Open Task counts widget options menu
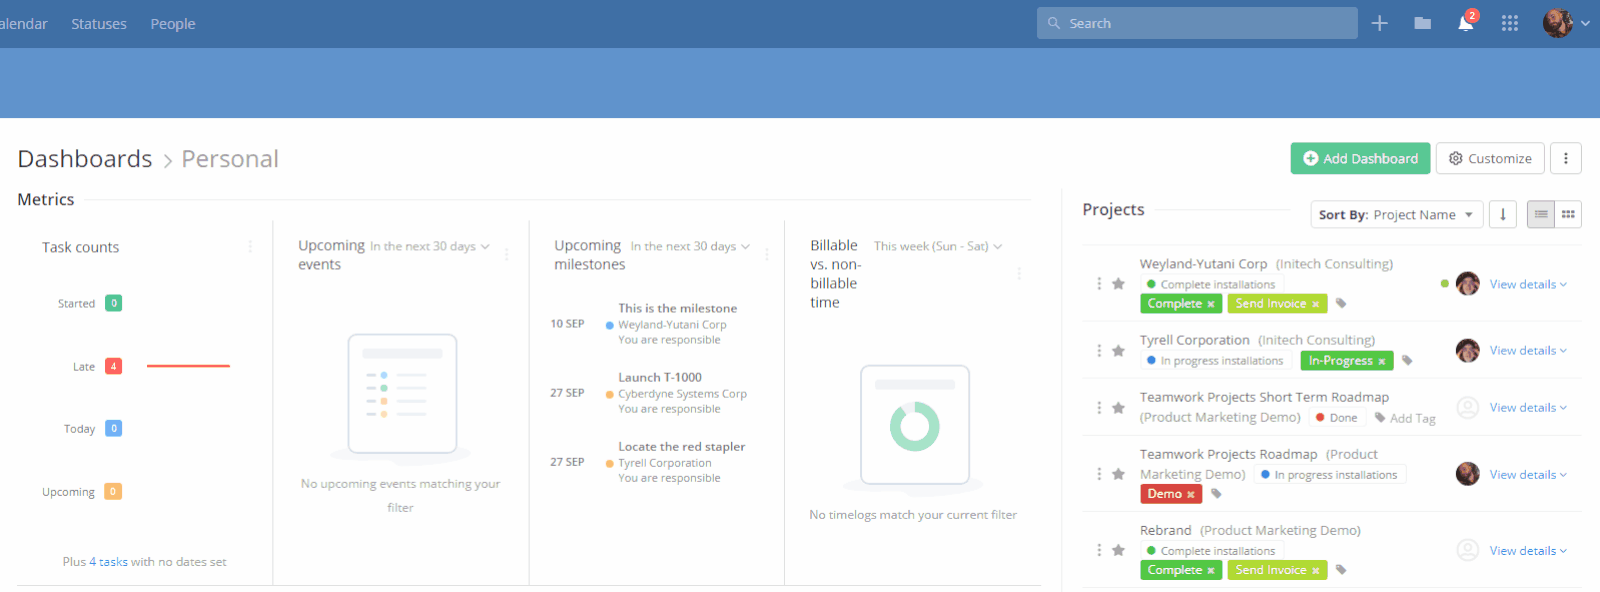 coord(250,247)
